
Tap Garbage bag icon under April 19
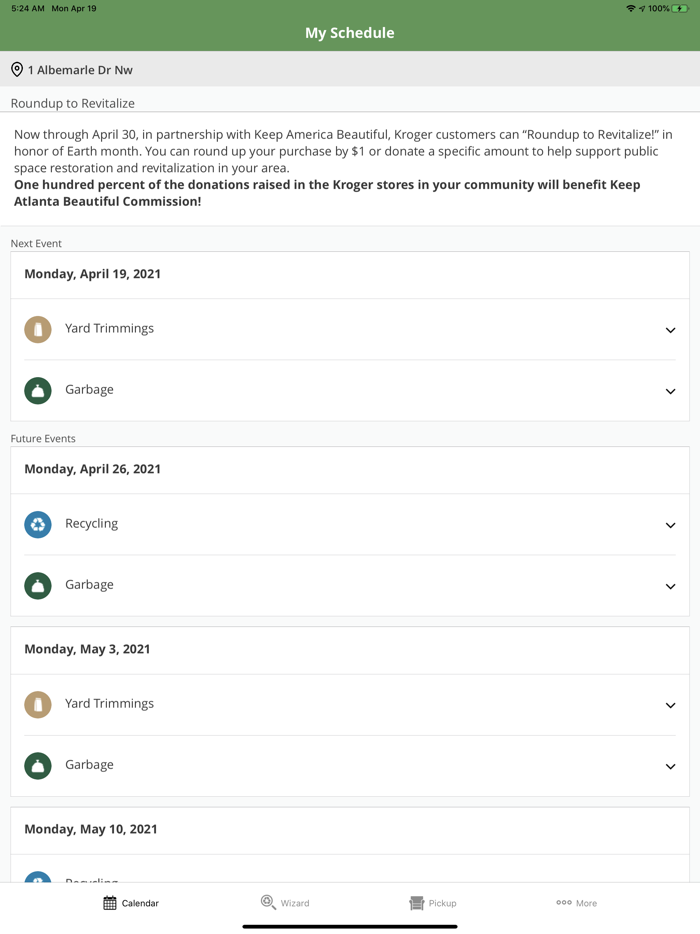click(38, 390)
